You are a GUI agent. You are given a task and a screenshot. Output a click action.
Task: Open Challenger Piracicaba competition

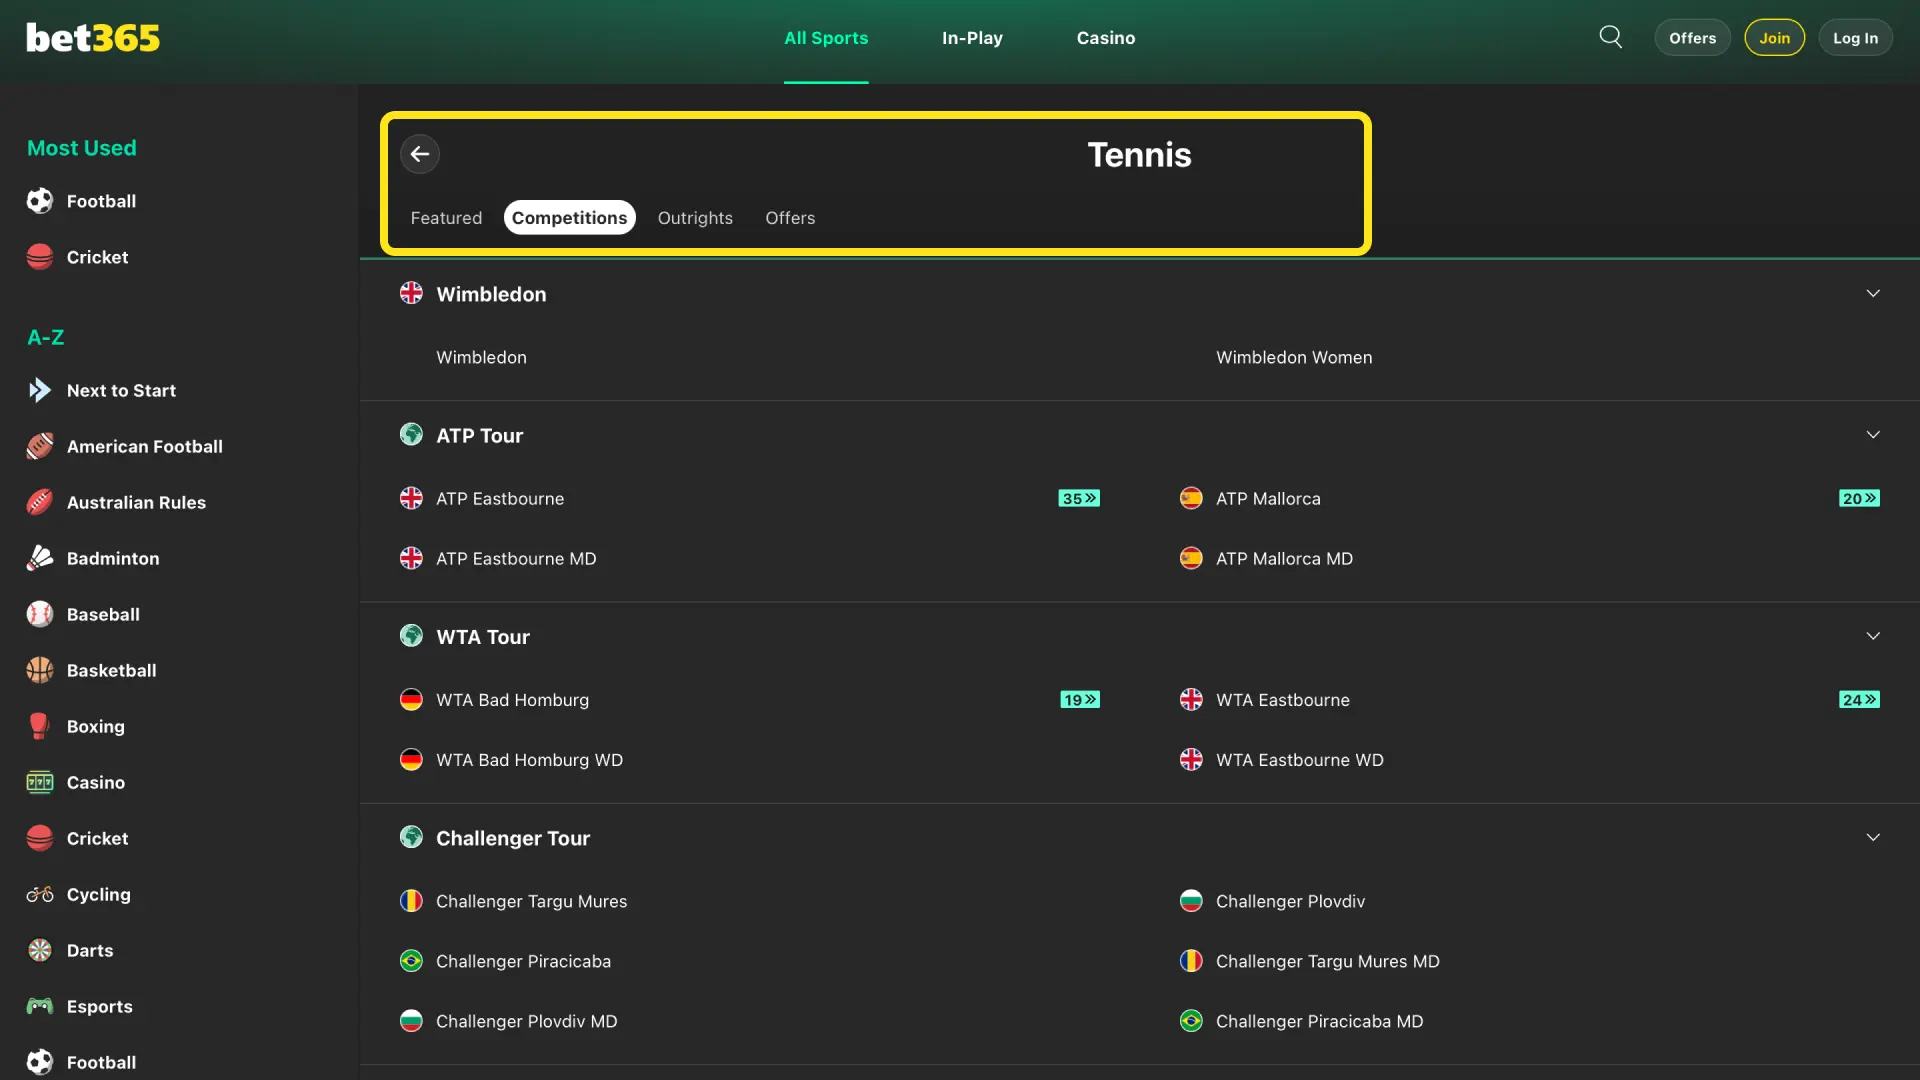tap(523, 961)
